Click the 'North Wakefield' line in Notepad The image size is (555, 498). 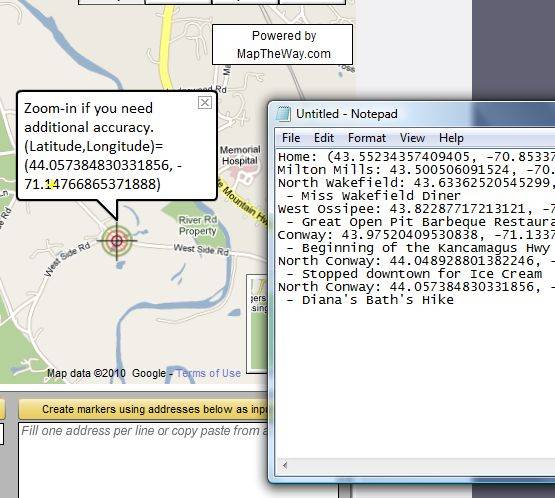click(x=416, y=183)
